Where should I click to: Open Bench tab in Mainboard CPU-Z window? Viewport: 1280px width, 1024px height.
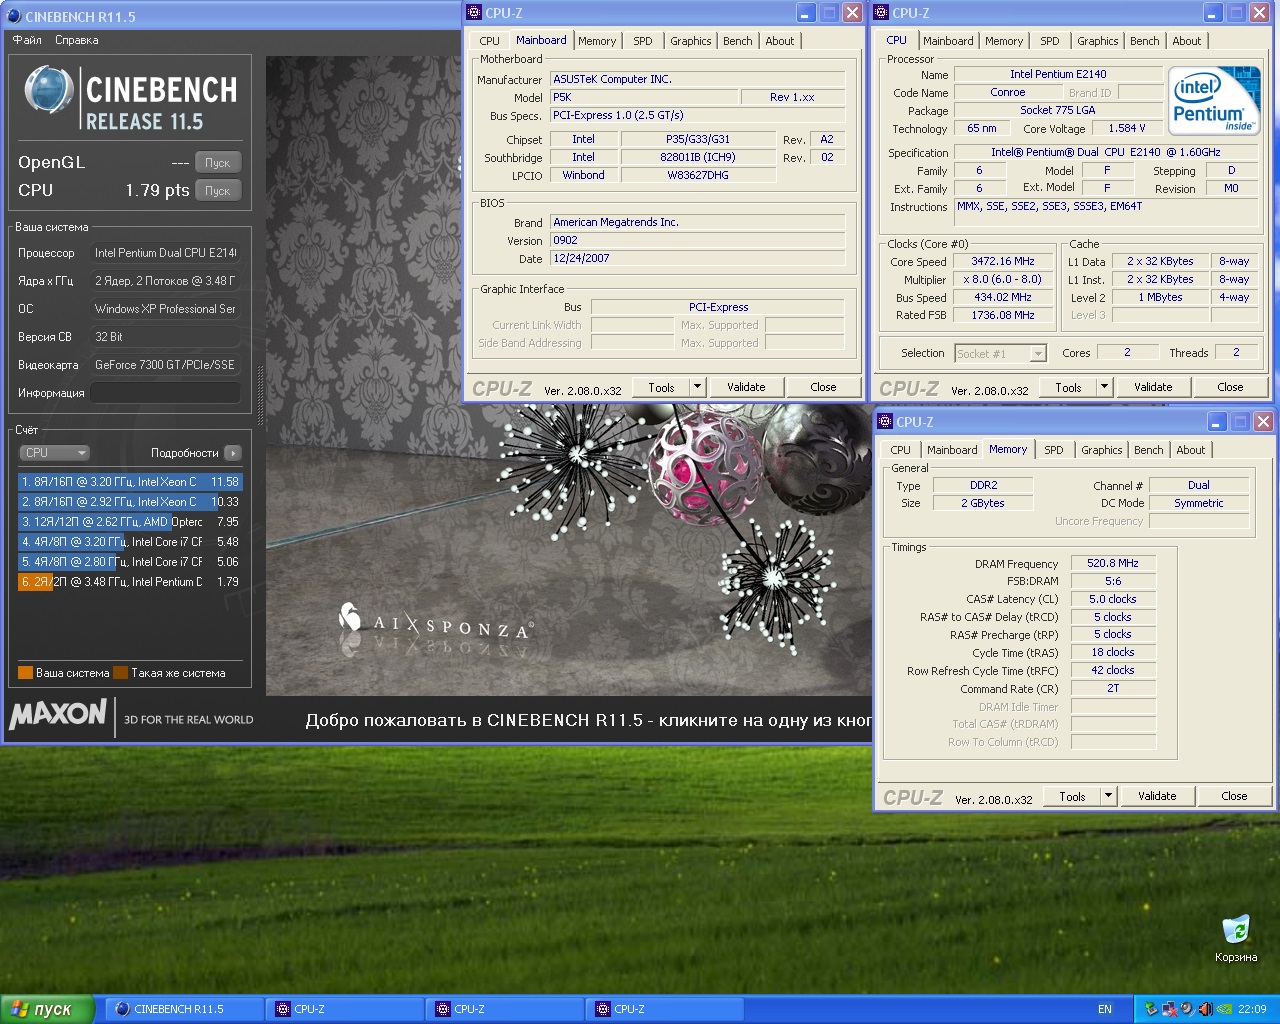click(x=738, y=41)
